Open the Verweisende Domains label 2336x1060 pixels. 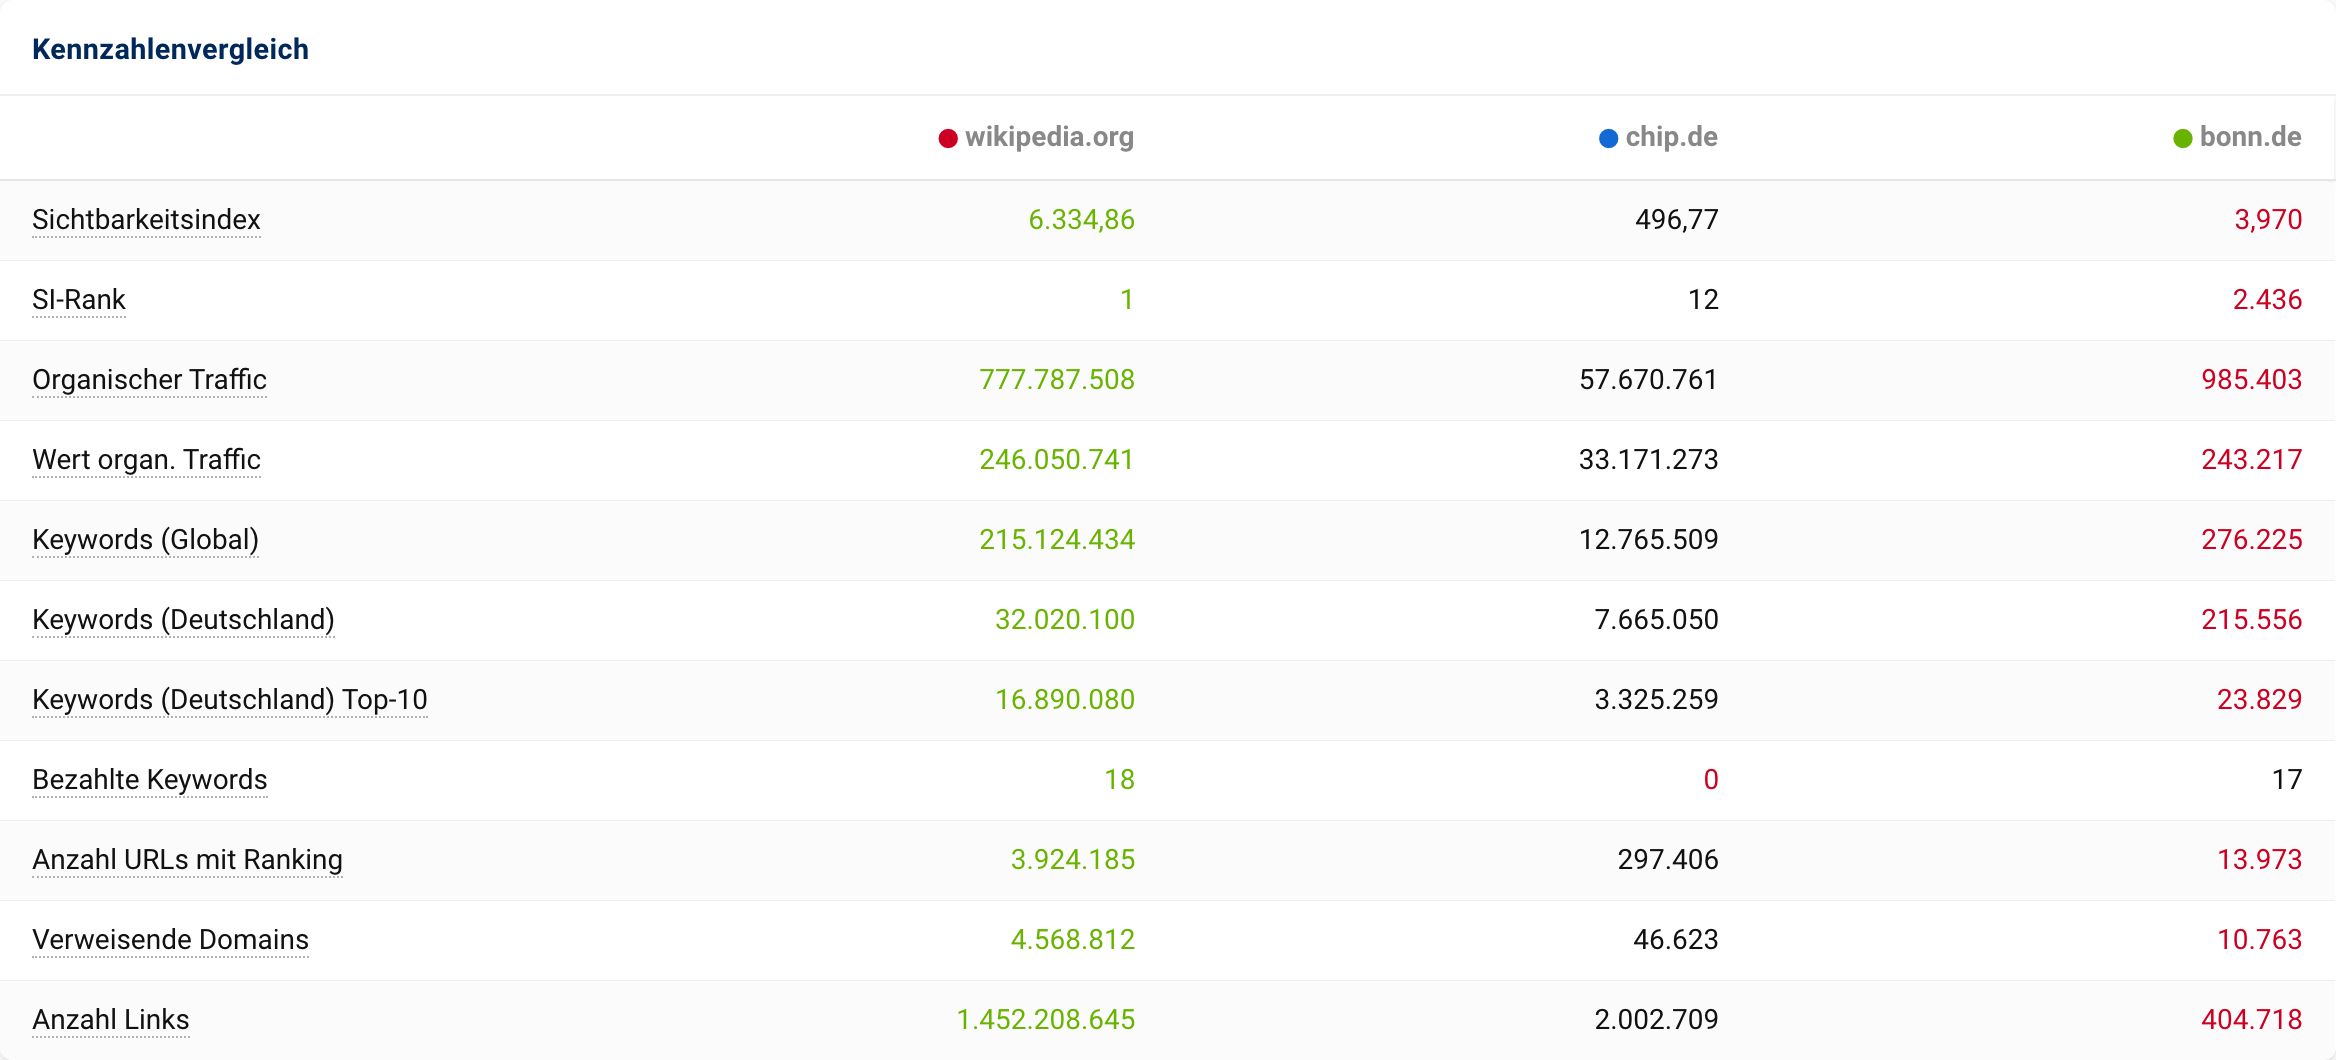[x=170, y=940]
